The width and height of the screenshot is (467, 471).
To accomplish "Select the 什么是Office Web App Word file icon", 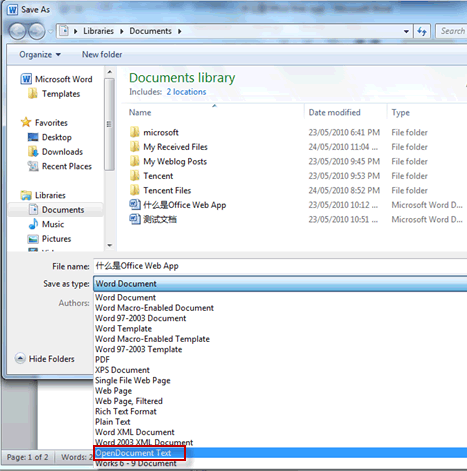I will coord(135,205).
